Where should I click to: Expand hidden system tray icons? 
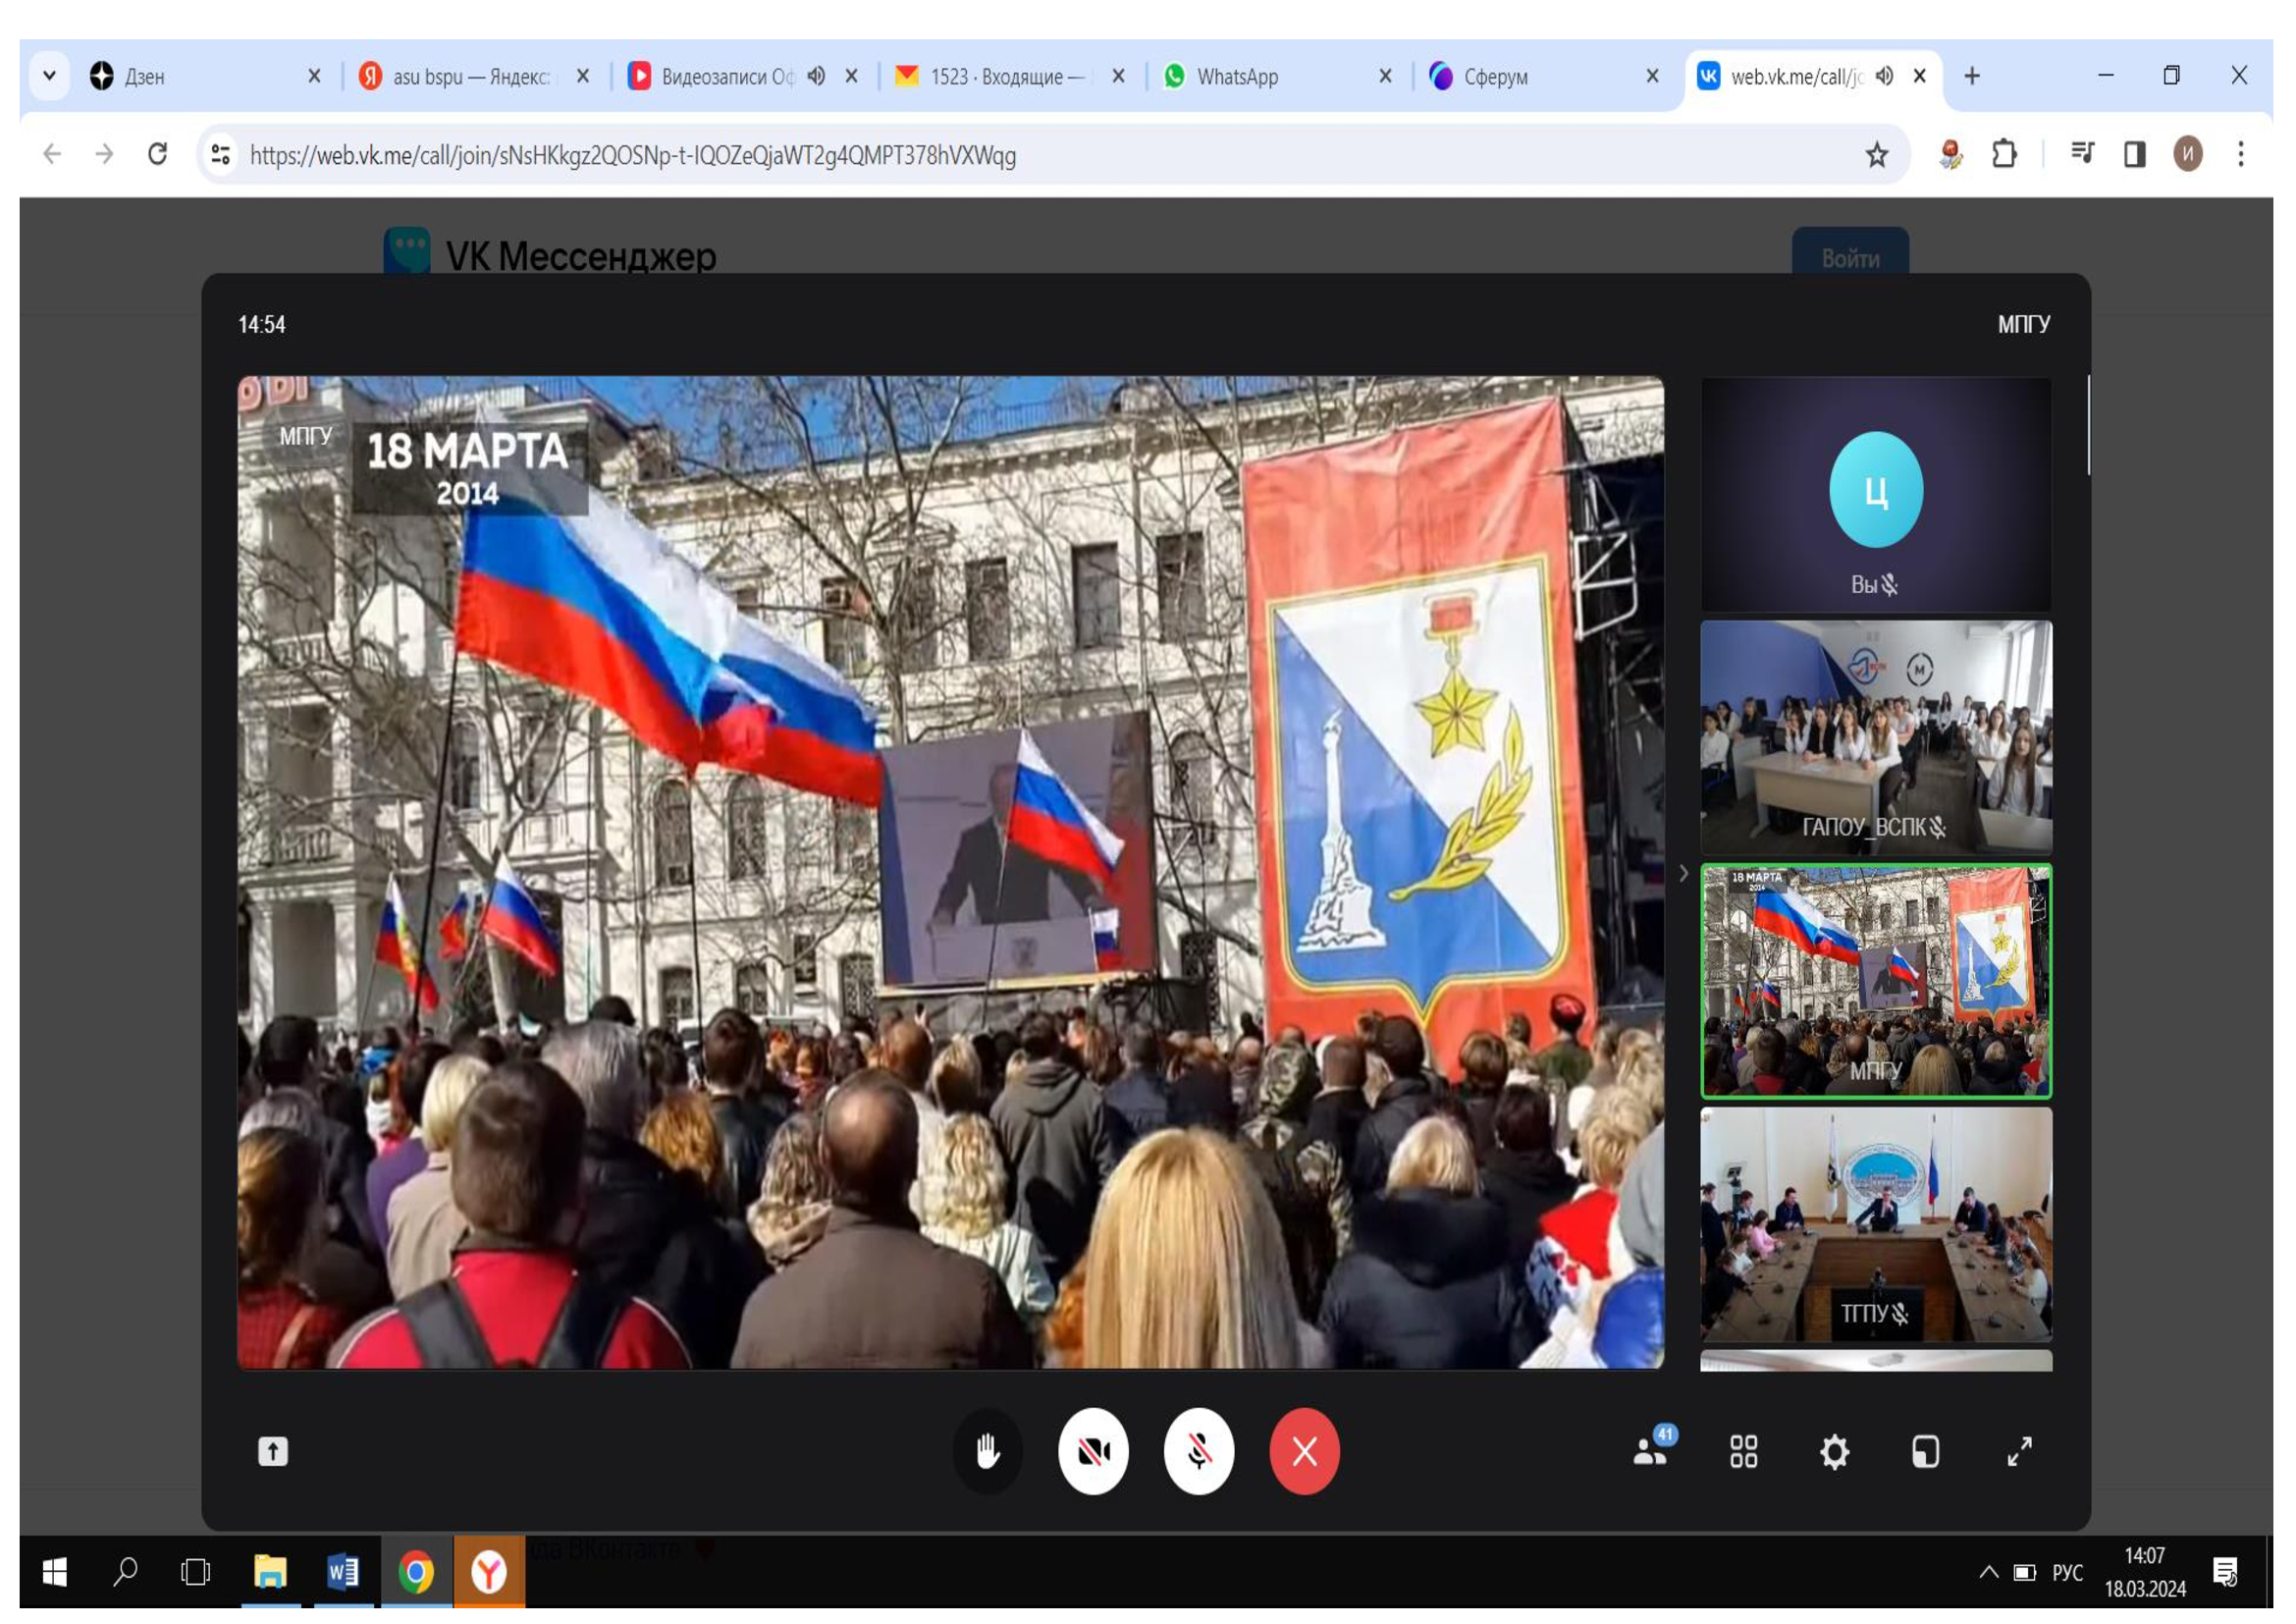click(x=1988, y=1572)
